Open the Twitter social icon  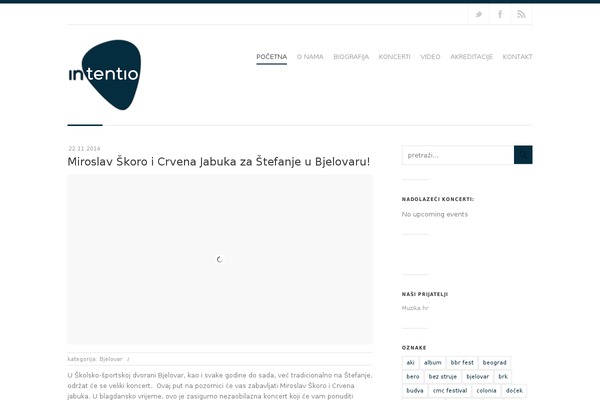click(x=478, y=15)
